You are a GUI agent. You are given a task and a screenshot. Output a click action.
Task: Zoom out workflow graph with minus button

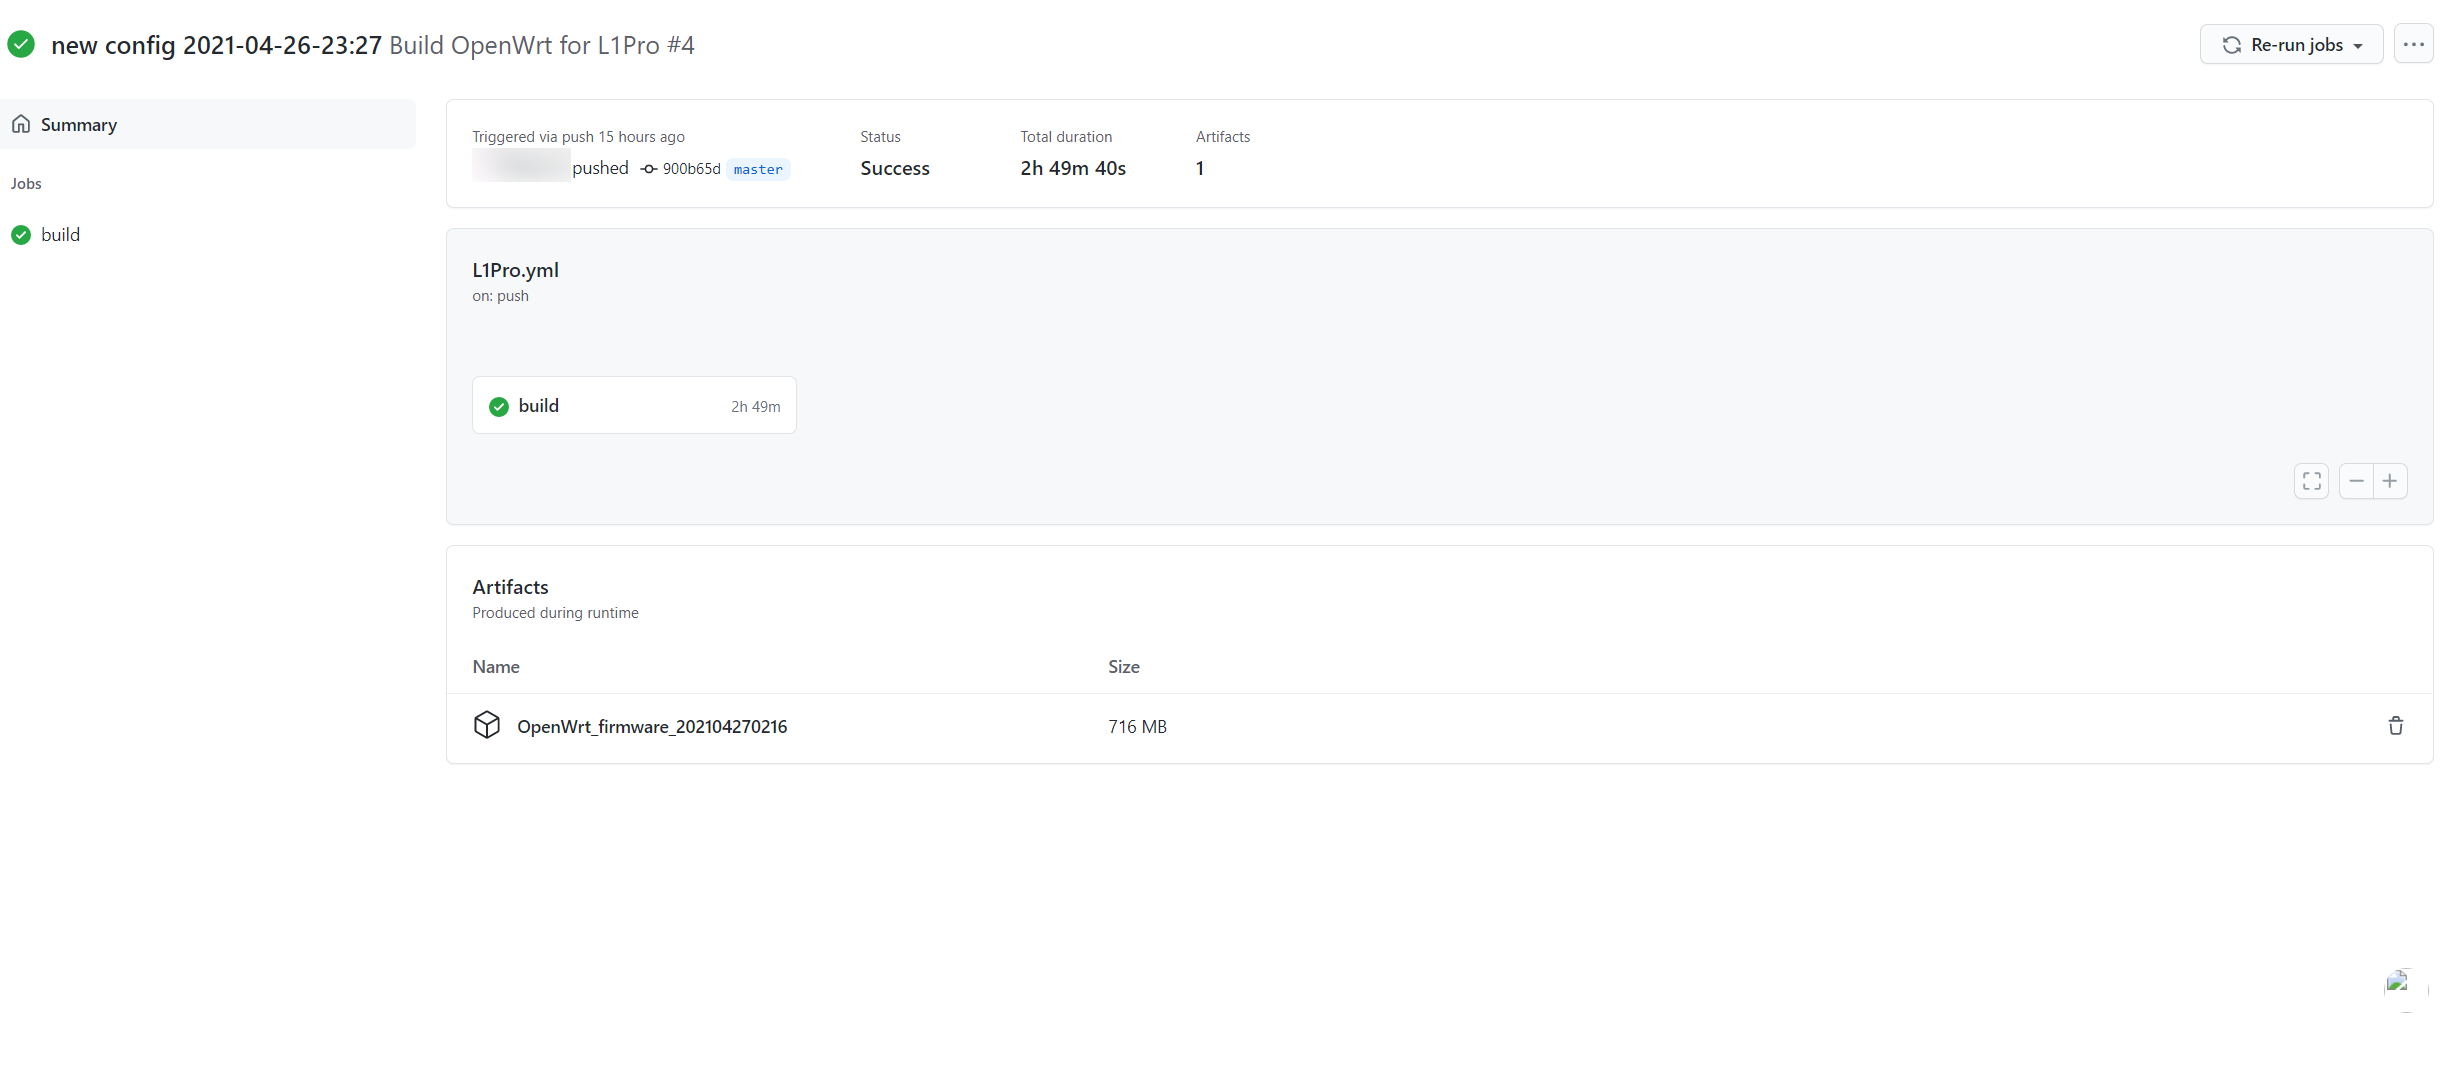pos(2356,481)
